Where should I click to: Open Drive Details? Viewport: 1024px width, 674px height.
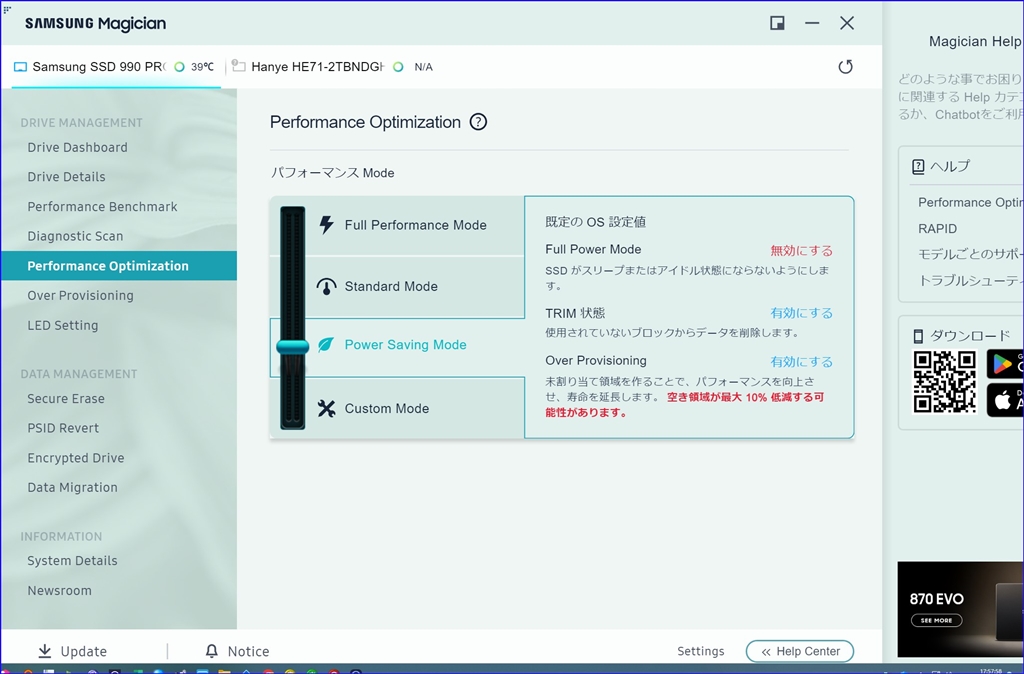click(66, 177)
